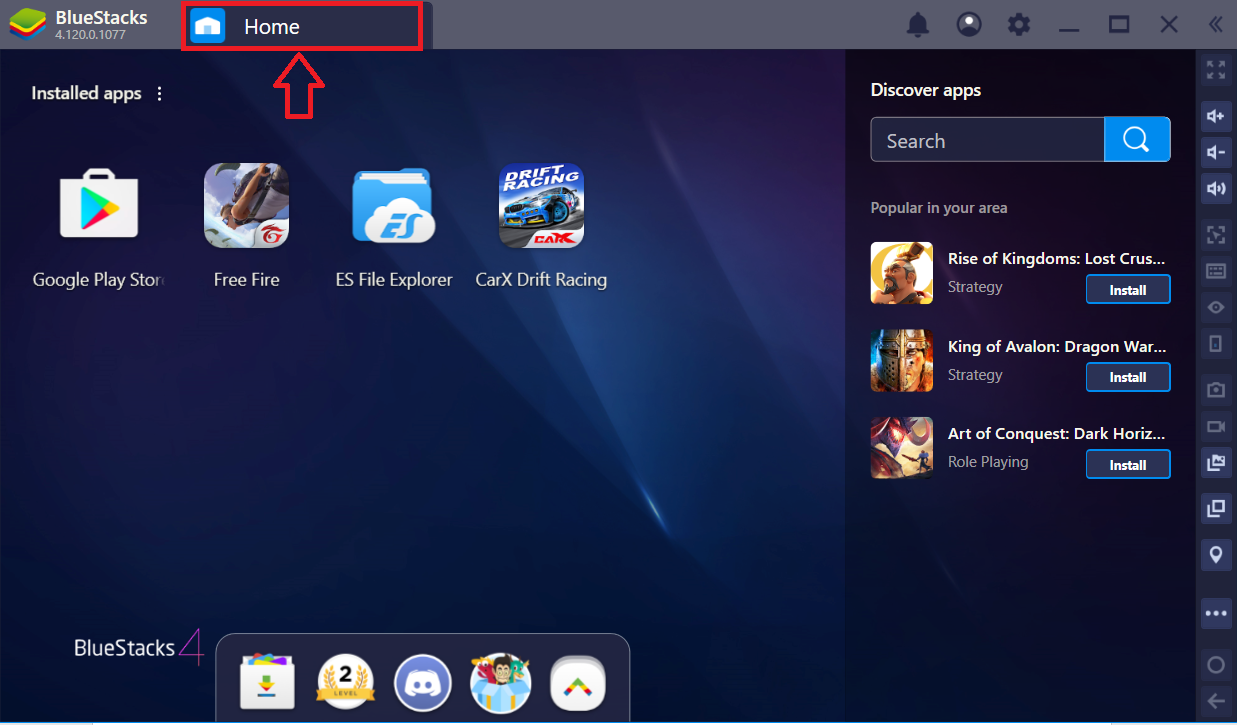Take a screenshot with camera icon
The width and height of the screenshot is (1237, 725).
(x=1216, y=389)
